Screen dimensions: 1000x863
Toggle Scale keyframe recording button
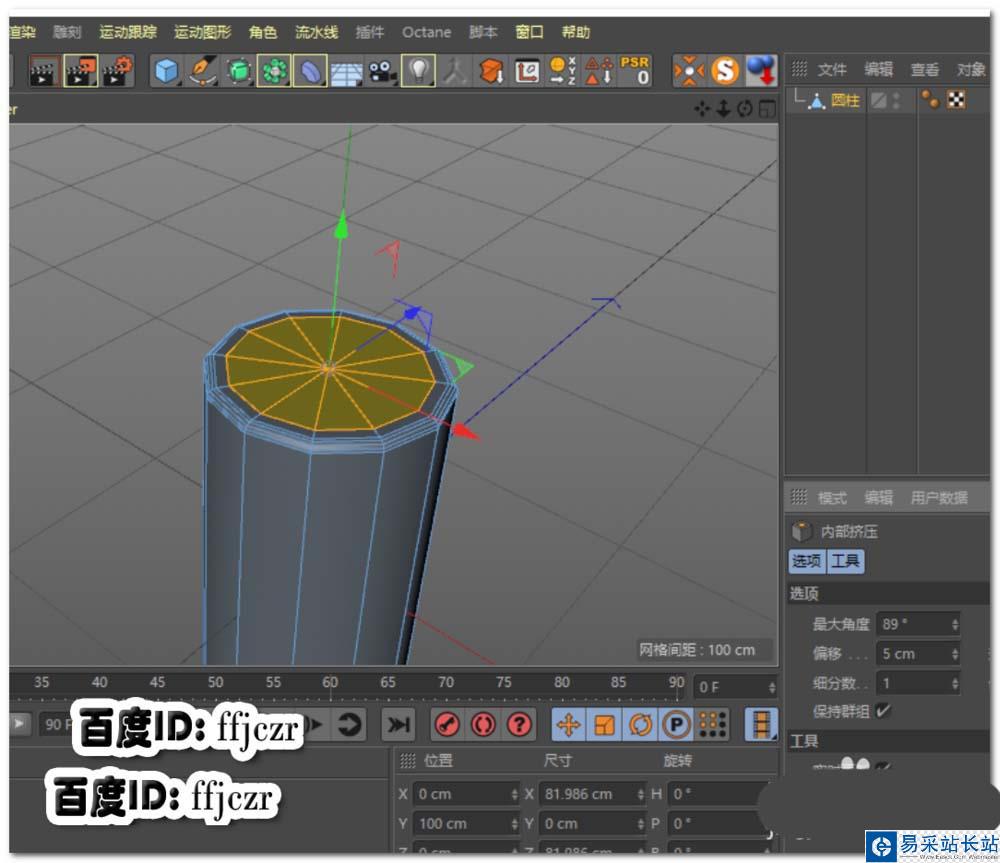point(604,725)
